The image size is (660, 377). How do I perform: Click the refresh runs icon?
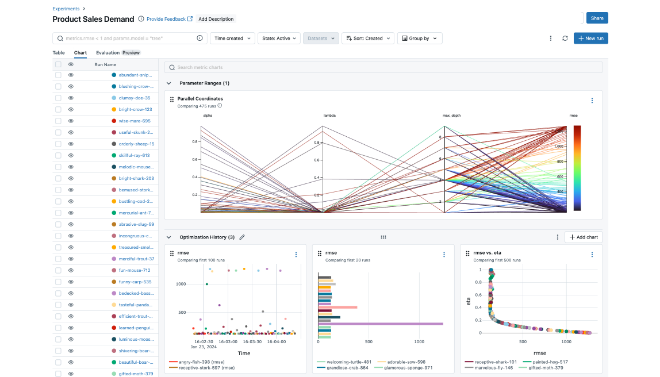click(x=565, y=38)
